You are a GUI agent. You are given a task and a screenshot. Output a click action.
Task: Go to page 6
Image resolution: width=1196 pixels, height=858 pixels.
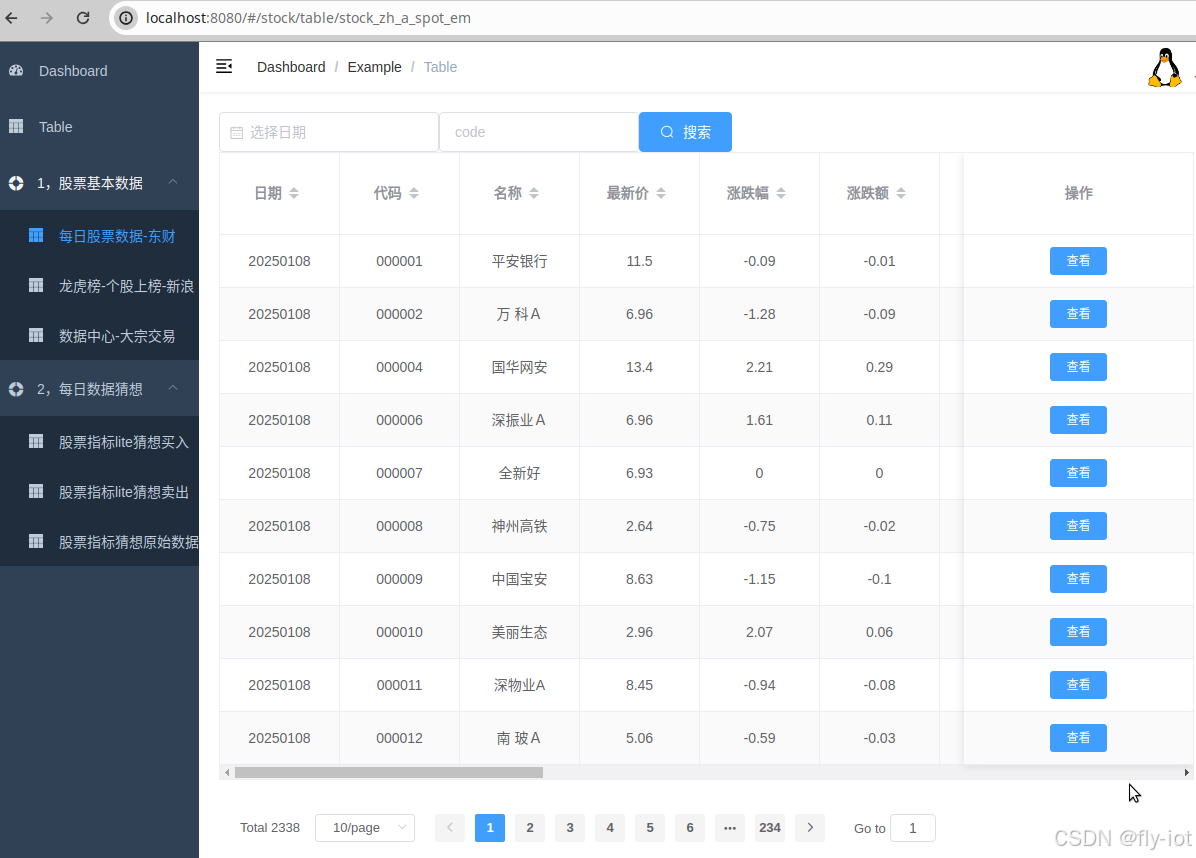tap(690, 827)
